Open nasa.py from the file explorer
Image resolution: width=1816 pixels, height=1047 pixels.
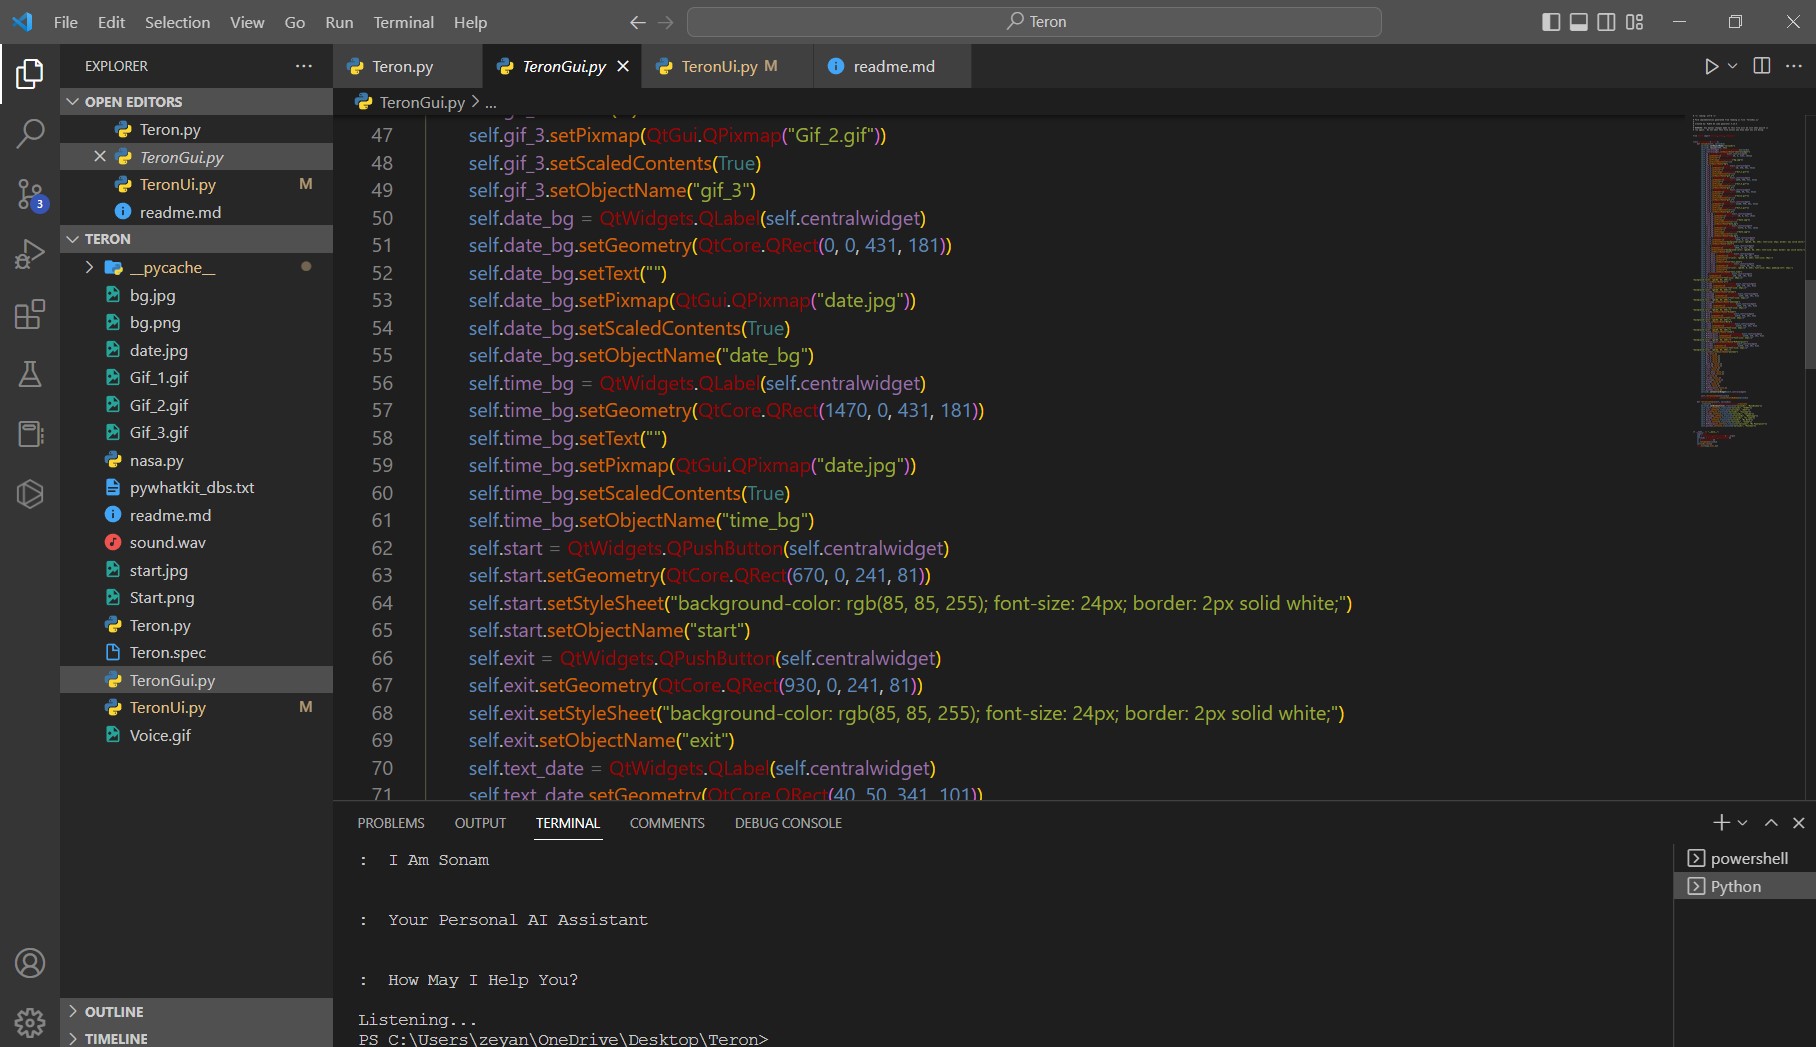pos(157,460)
